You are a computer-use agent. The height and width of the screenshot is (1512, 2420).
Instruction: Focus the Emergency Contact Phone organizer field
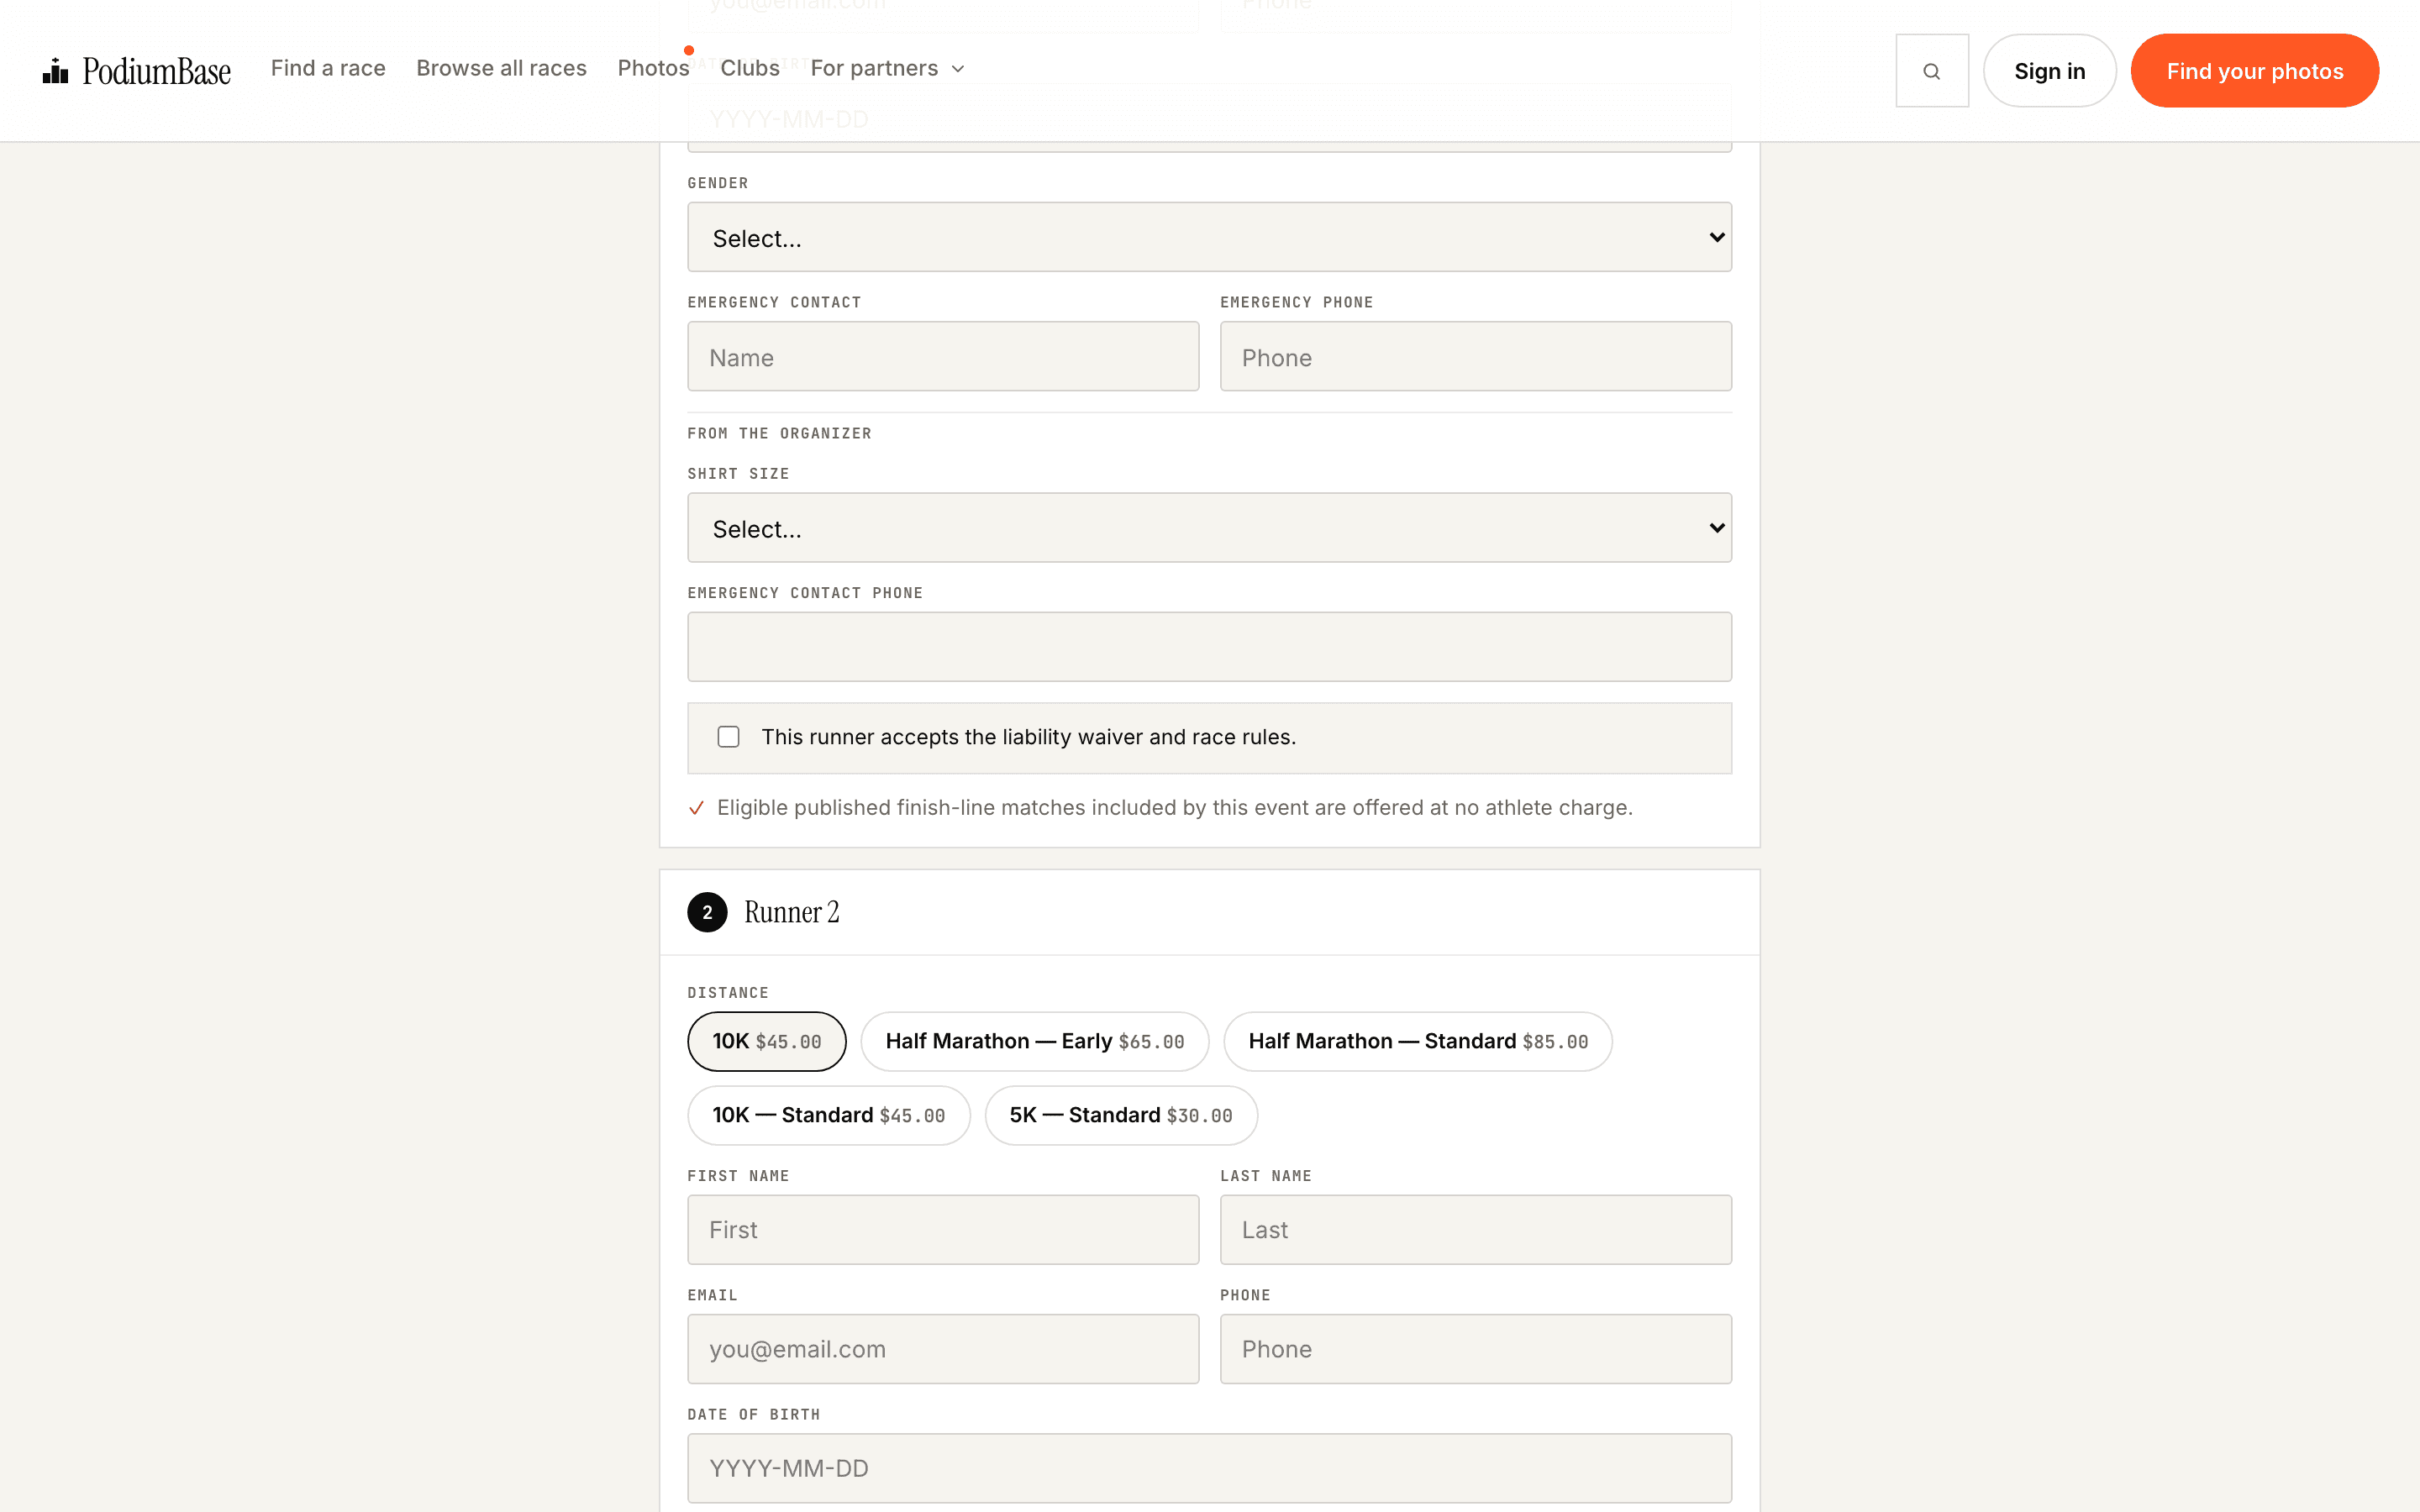tap(1209, 647)
